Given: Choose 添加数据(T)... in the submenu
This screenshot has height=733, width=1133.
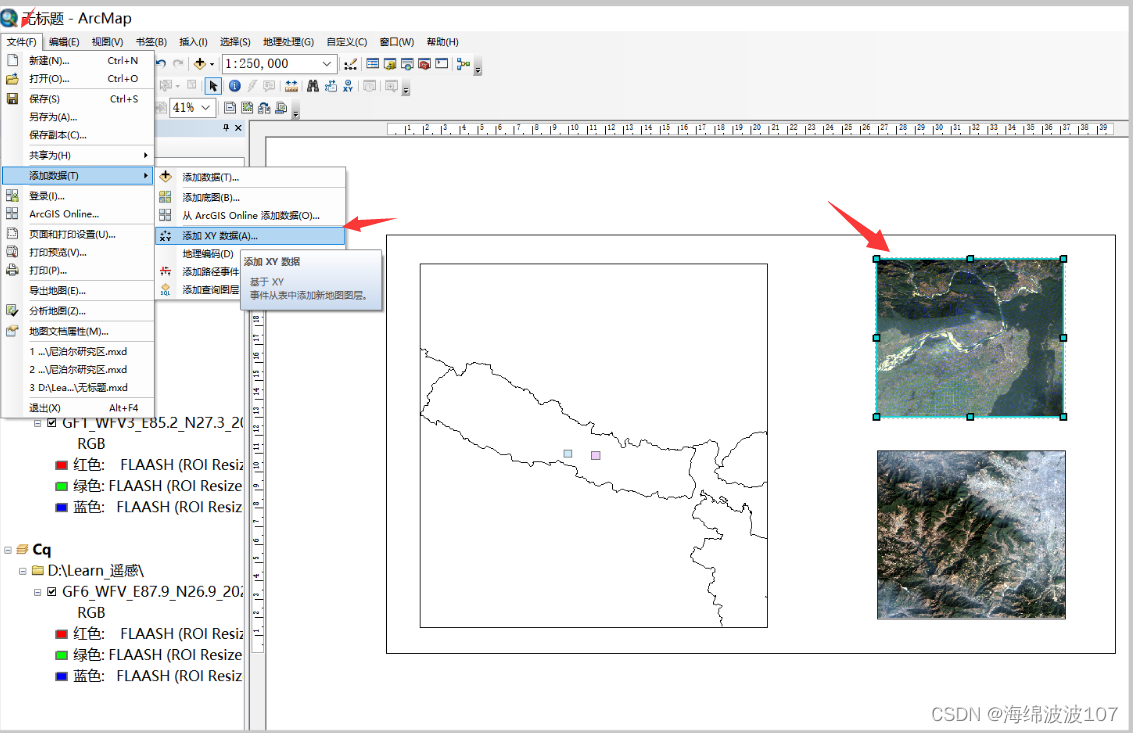Looking at the screenshot, I should [250, 177].
